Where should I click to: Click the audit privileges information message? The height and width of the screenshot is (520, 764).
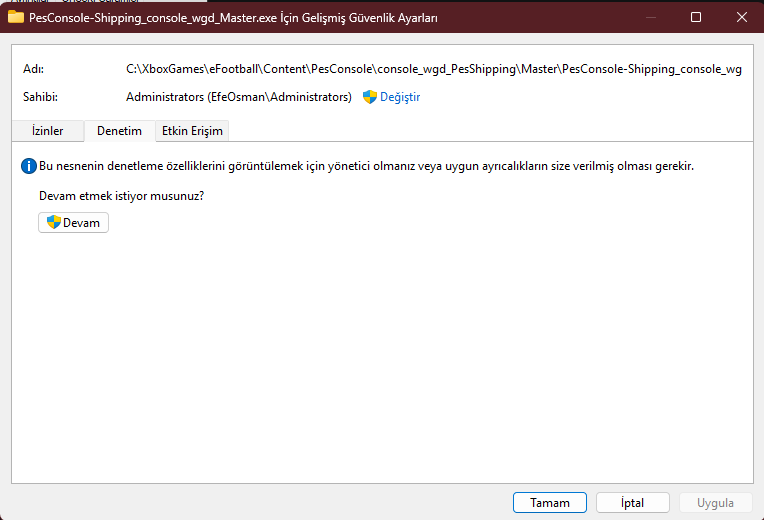[366, 166]
